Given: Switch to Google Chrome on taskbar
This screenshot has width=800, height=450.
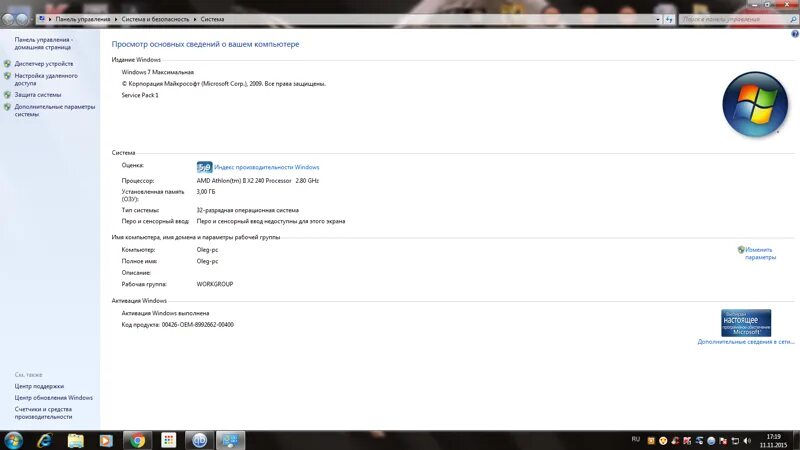Looking at the screenshot, I should click(x=137, y=440).
